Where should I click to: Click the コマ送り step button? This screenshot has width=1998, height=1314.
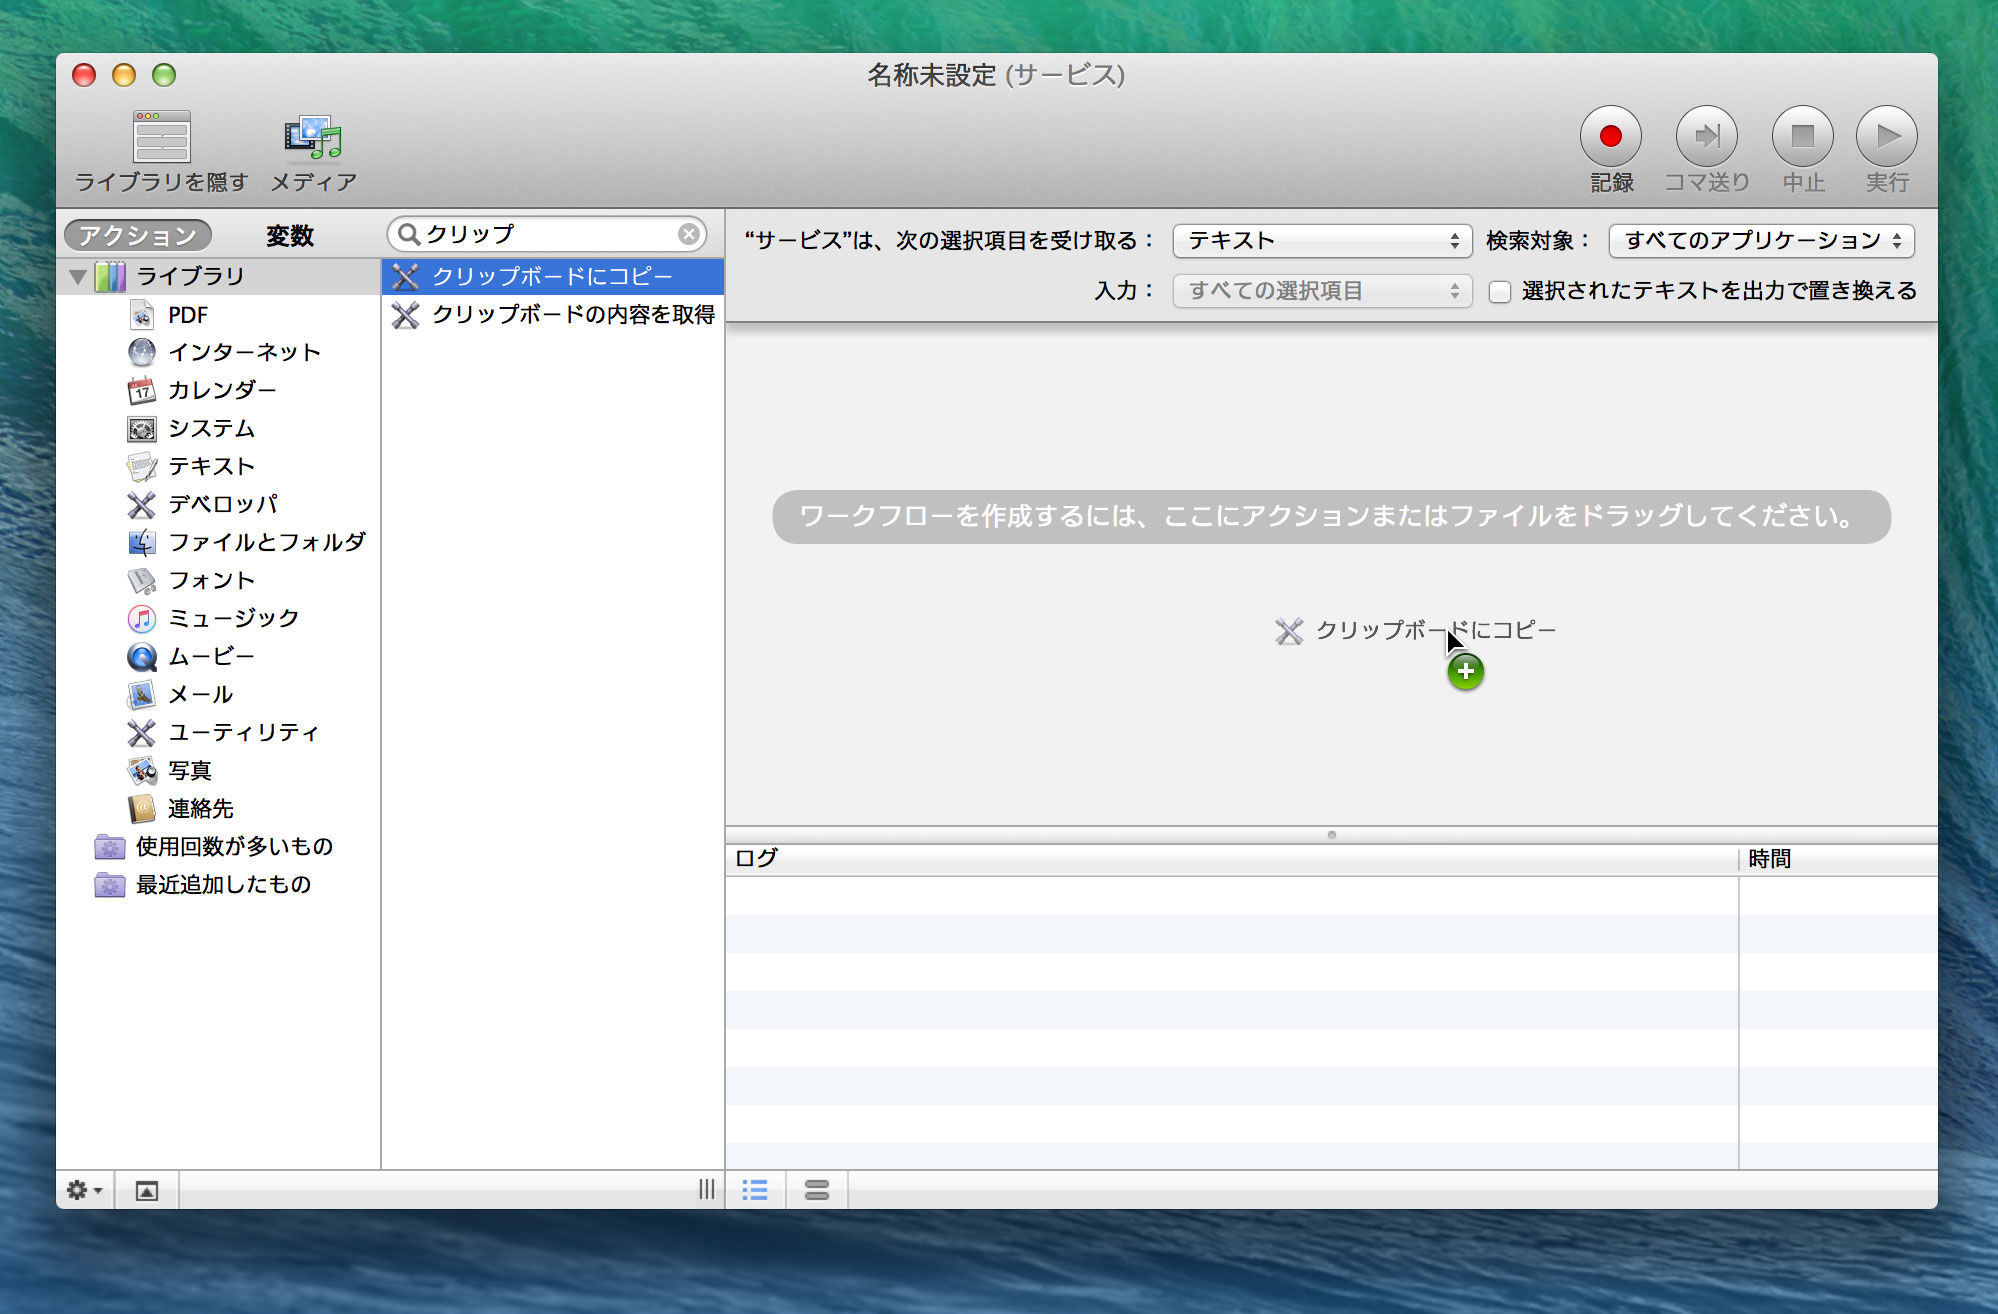[1706, 136]
